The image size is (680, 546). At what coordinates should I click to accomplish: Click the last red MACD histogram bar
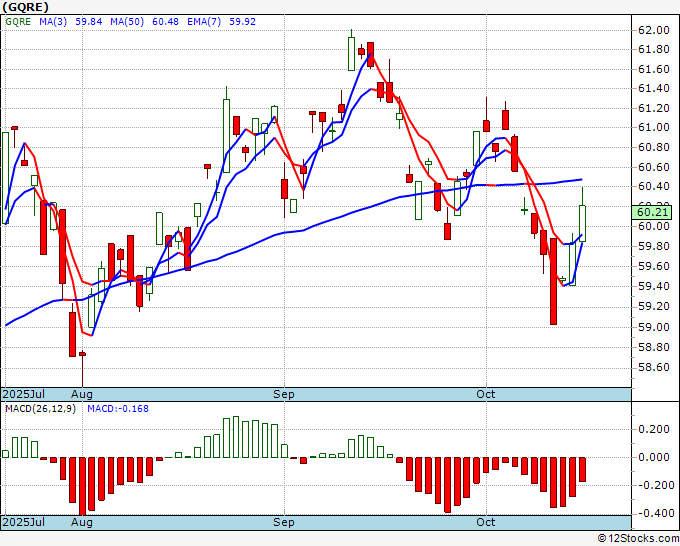(582, 469)
